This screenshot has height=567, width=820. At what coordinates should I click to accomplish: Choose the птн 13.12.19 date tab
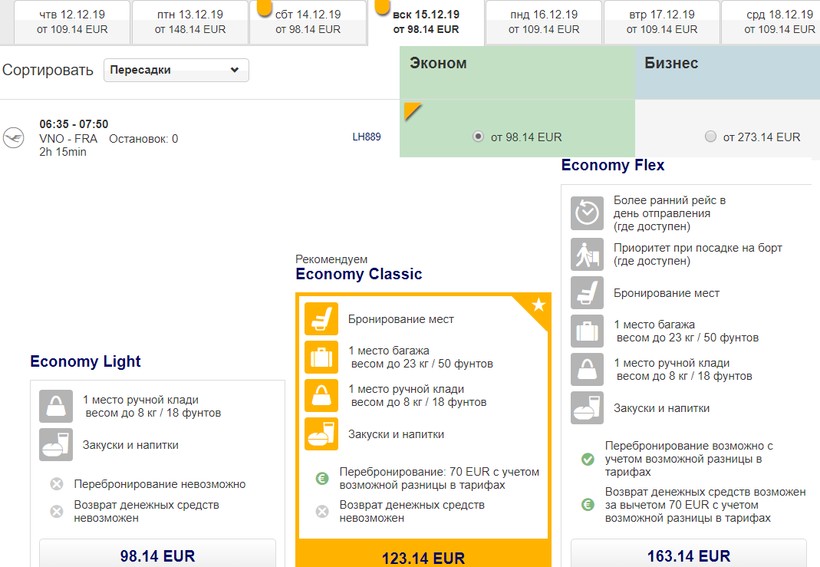click(x=190, y=22)
